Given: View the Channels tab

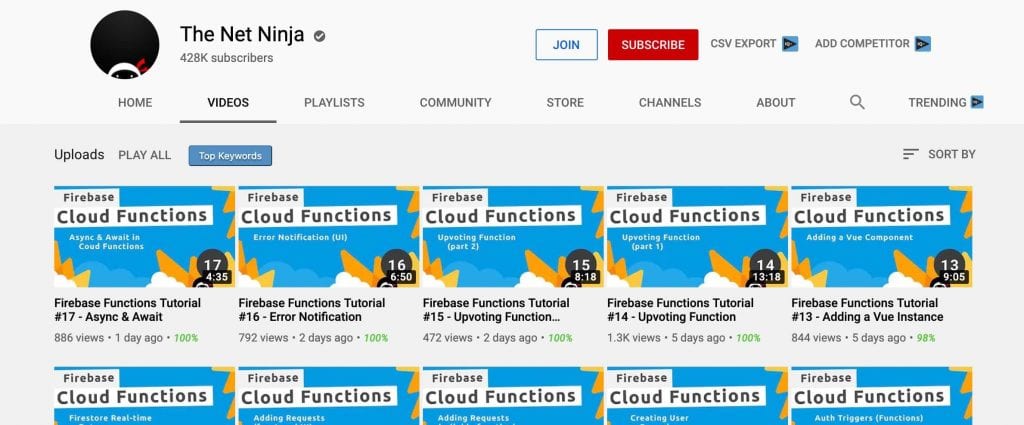Looking at the screenshot, I should tap(670, 102).
